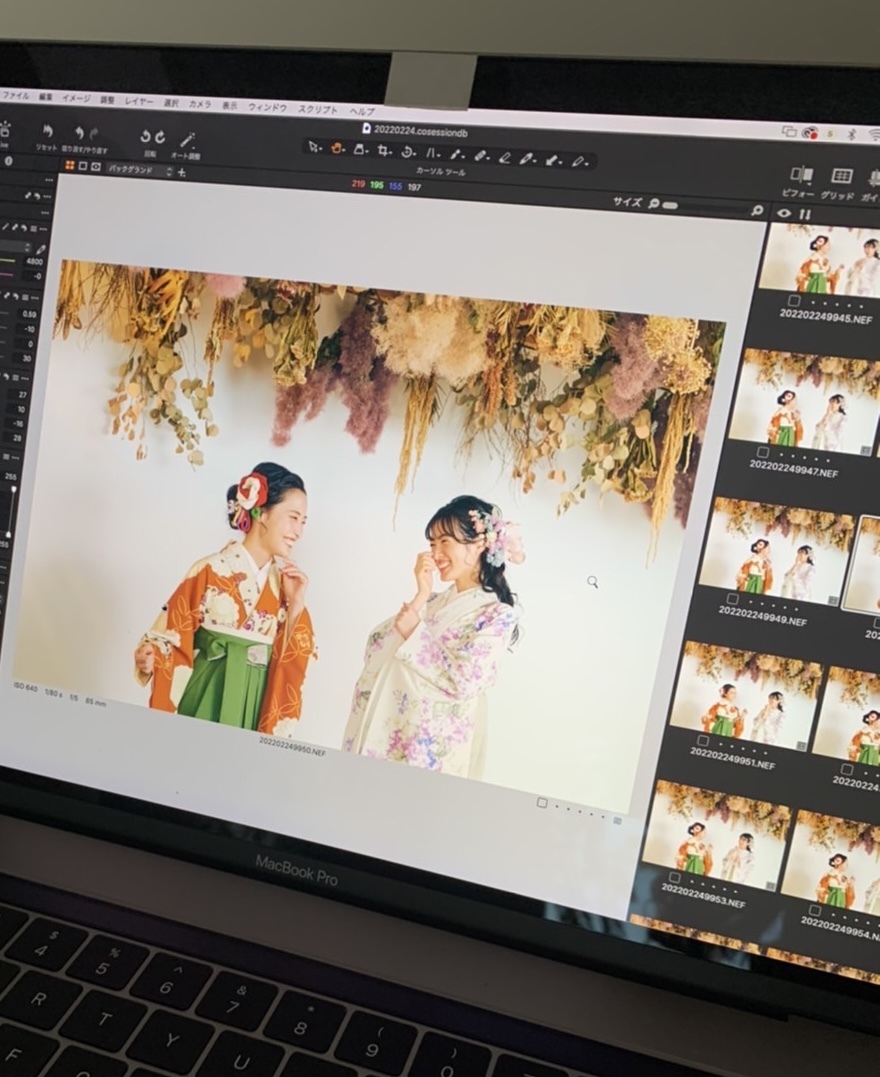Select the orange Pan hand cursor tool
This screenshot has height=1077, width=880.
(x=337, y=148)
